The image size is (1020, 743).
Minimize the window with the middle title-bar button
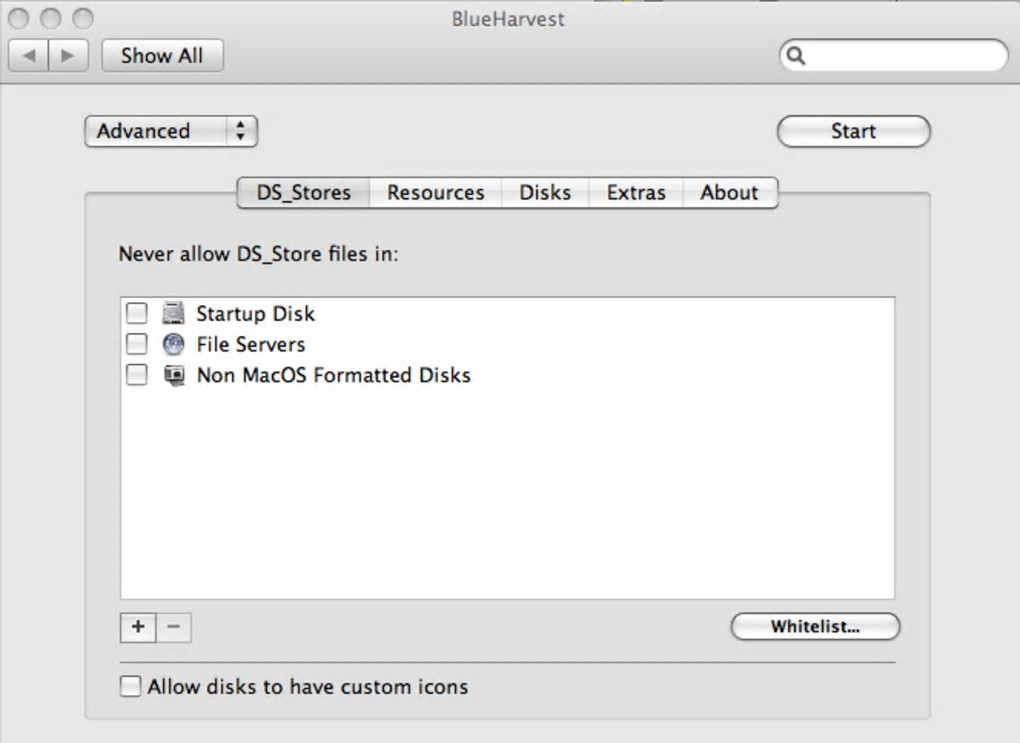tap(51, 18)
